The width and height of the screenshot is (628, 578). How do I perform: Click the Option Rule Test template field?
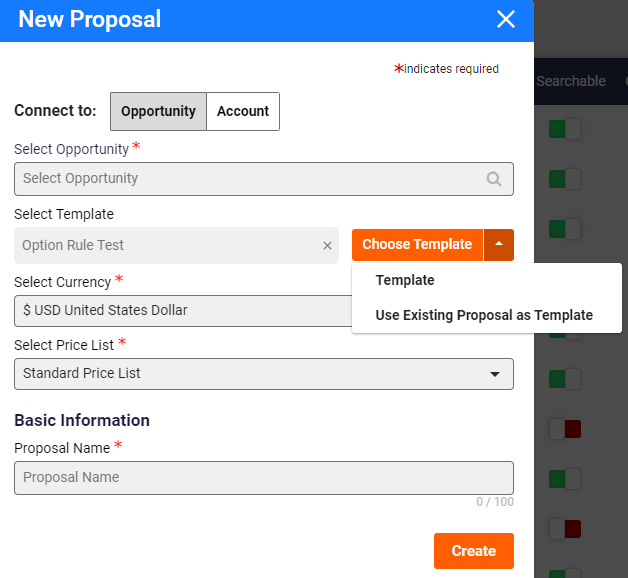[x=168, y=246]
